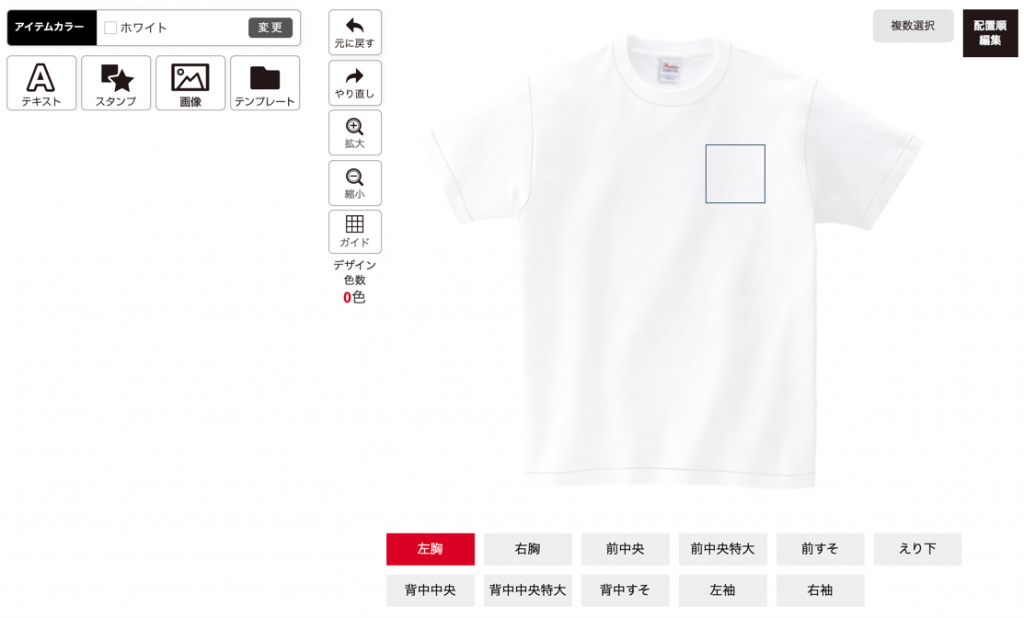The image size is (1024, 618).
Task: Open the テンプレート templates folder
Action: [265, 83]
